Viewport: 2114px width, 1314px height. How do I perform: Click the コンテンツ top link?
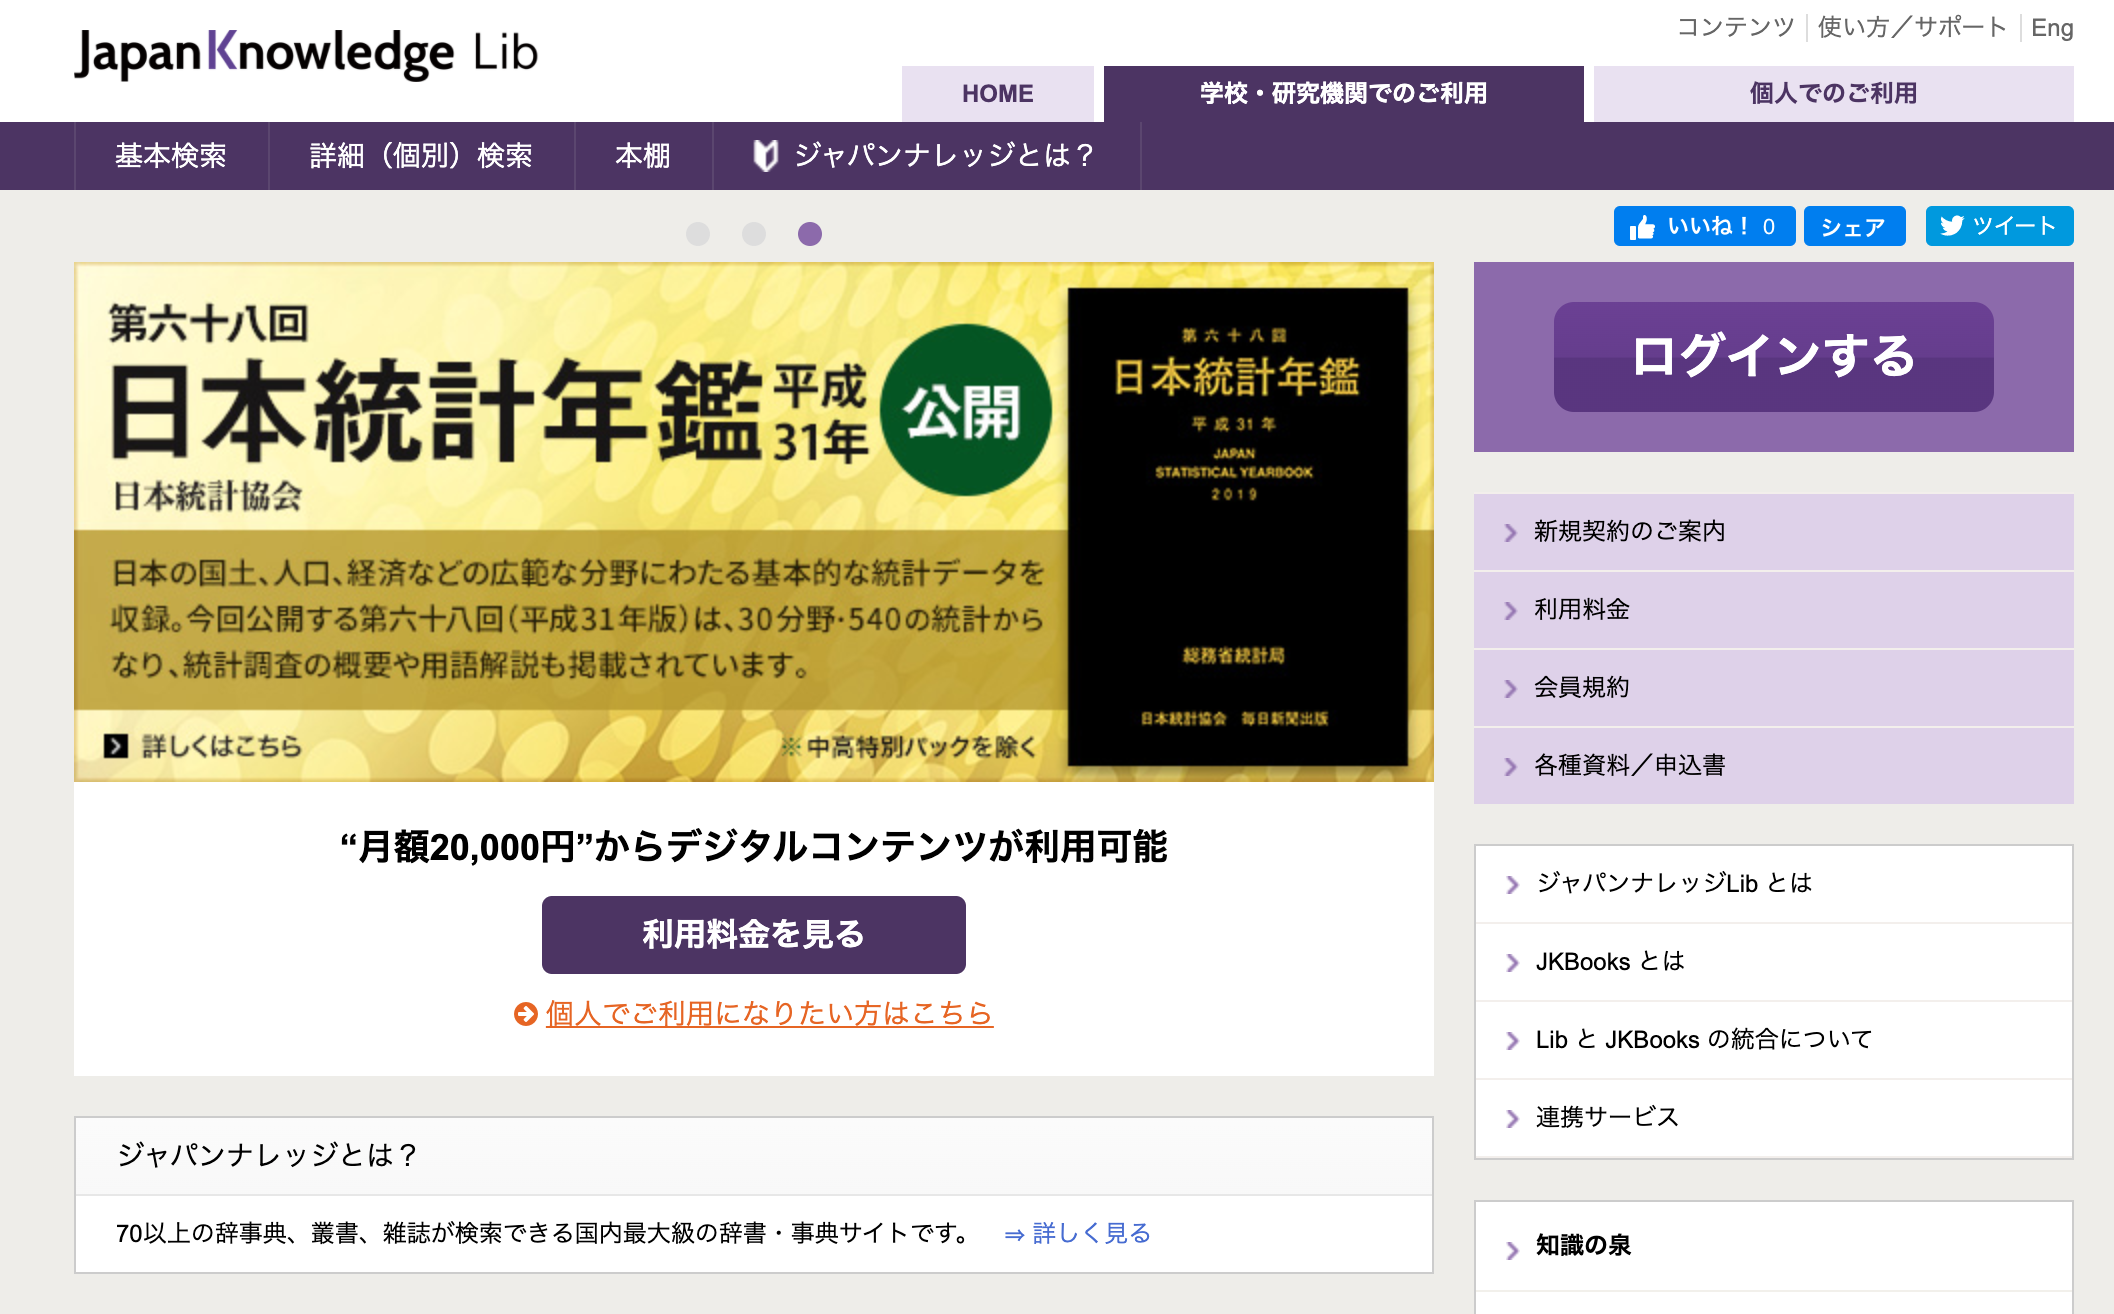[1736, 27]
